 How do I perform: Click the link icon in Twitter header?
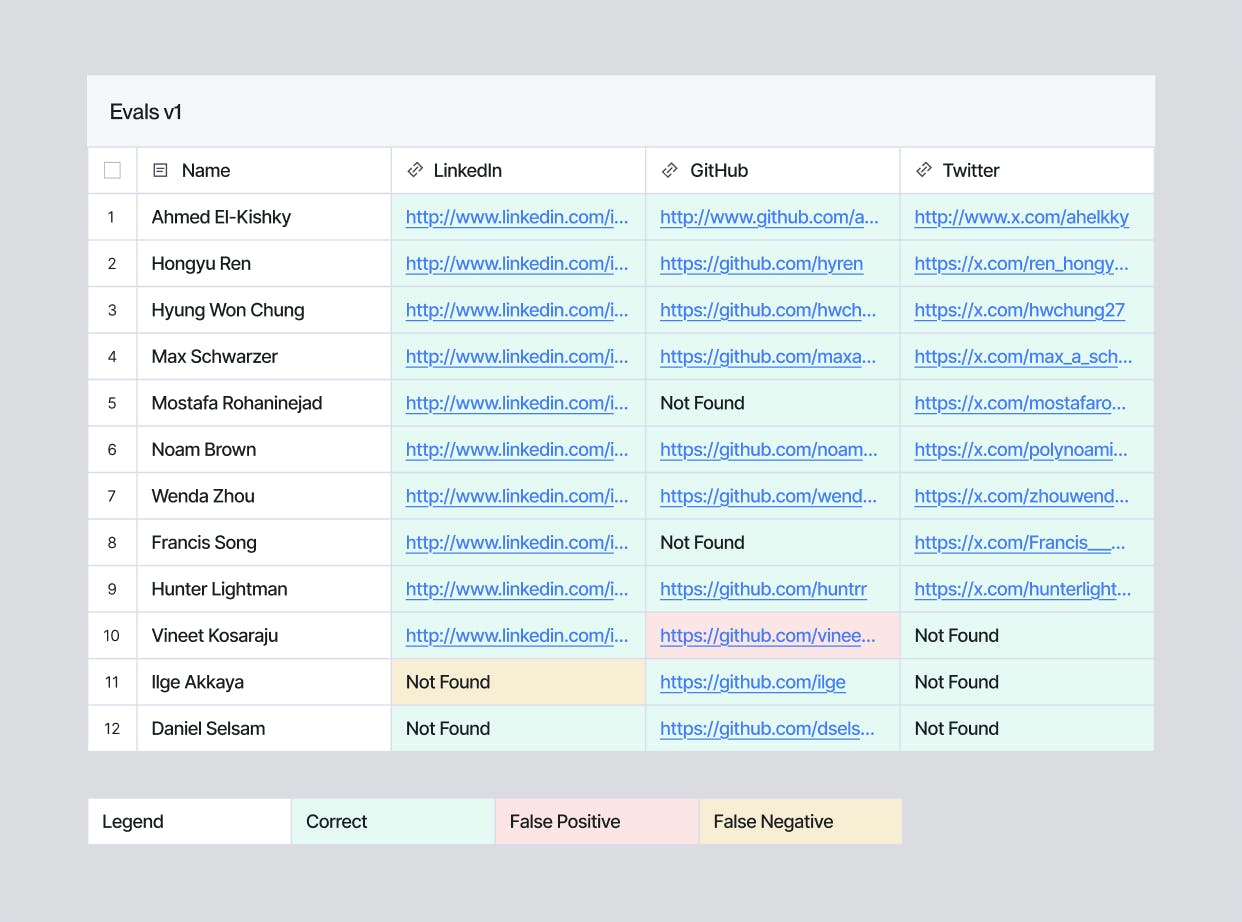(x=924, y=171)
